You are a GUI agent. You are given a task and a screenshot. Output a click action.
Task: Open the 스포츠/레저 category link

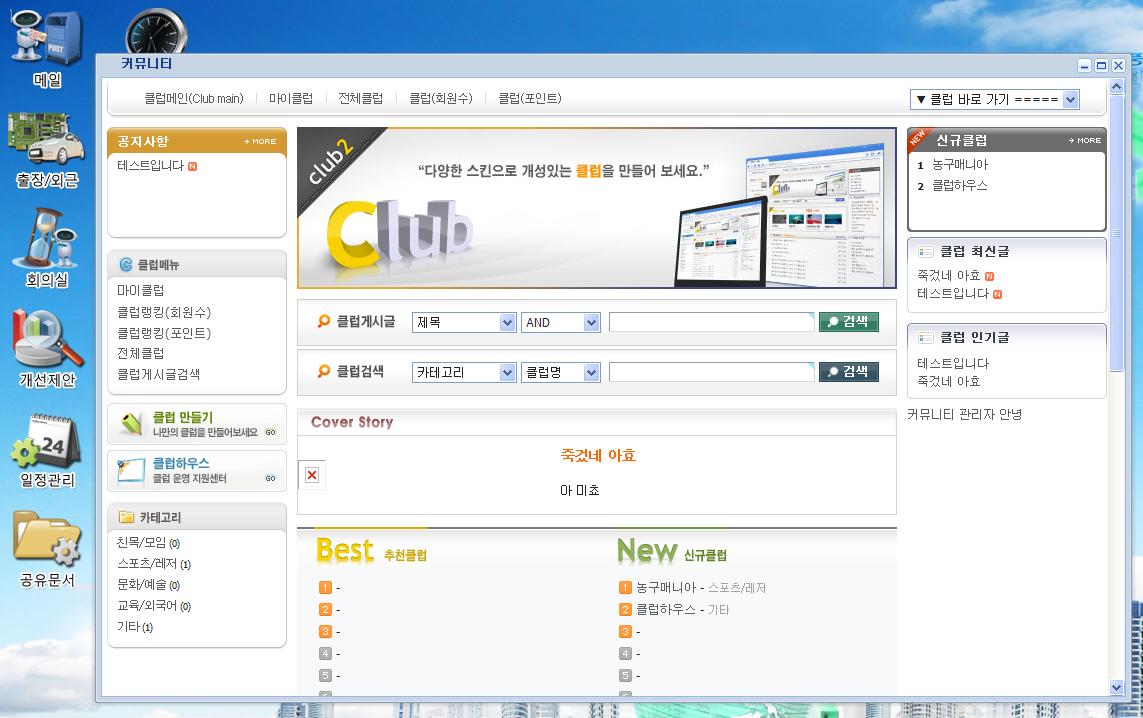pos(147,564)
